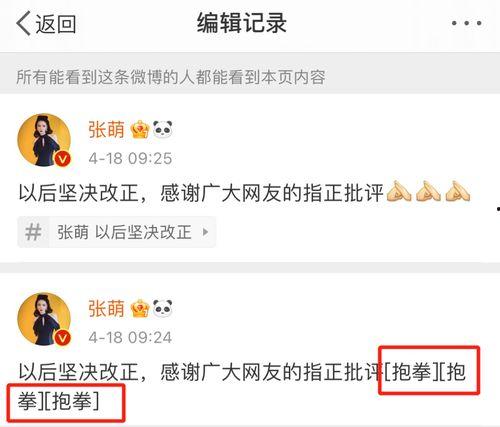Open the three-dot more options menu
This screenshot has height=427, width=500.
point(466,23)
